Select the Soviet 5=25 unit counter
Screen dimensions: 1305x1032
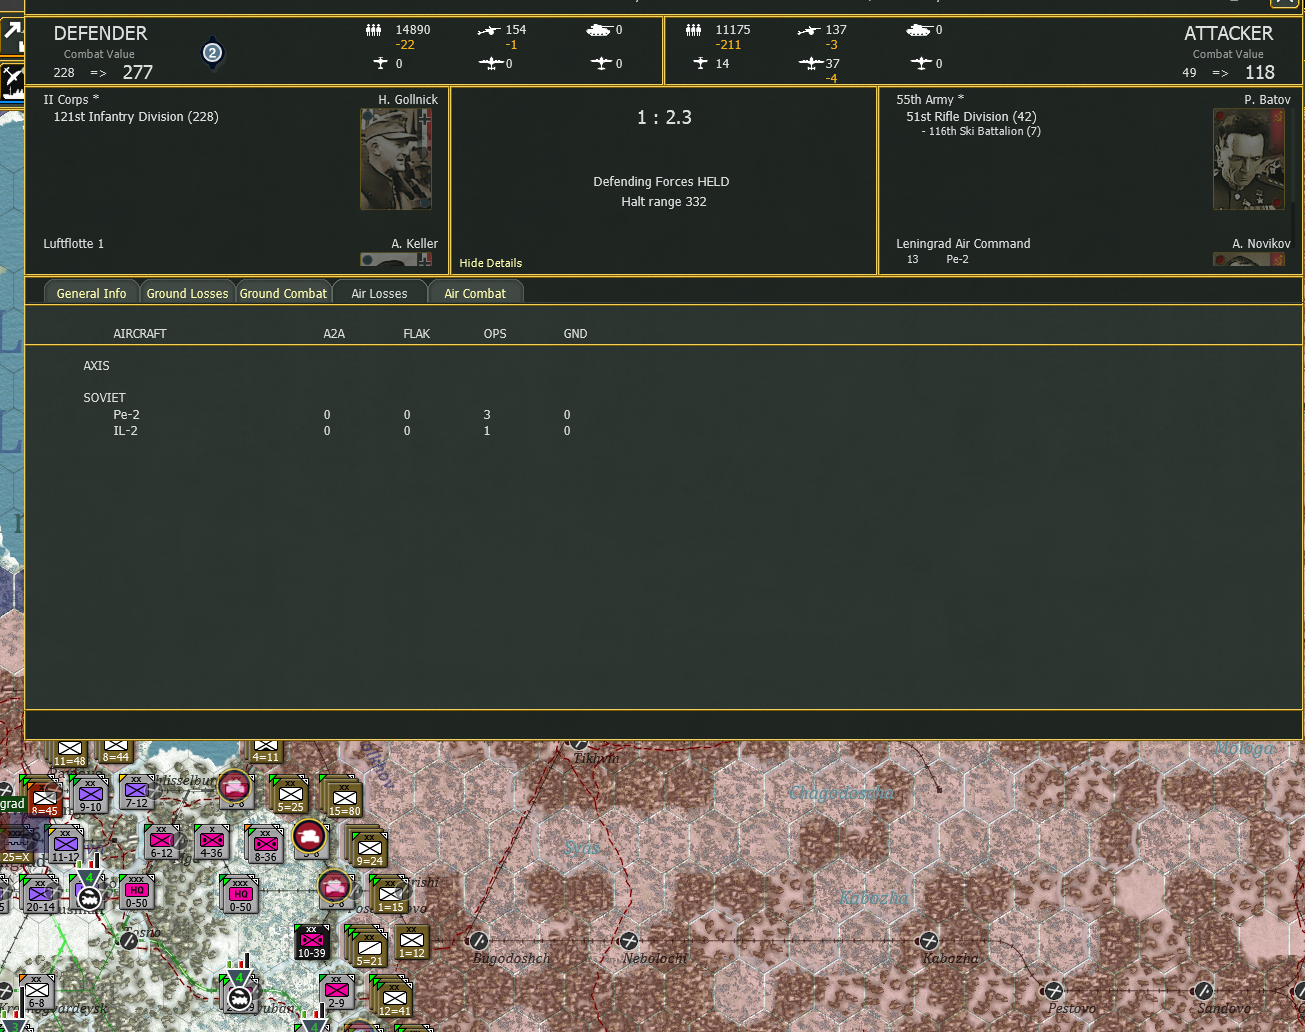[291, 795]
